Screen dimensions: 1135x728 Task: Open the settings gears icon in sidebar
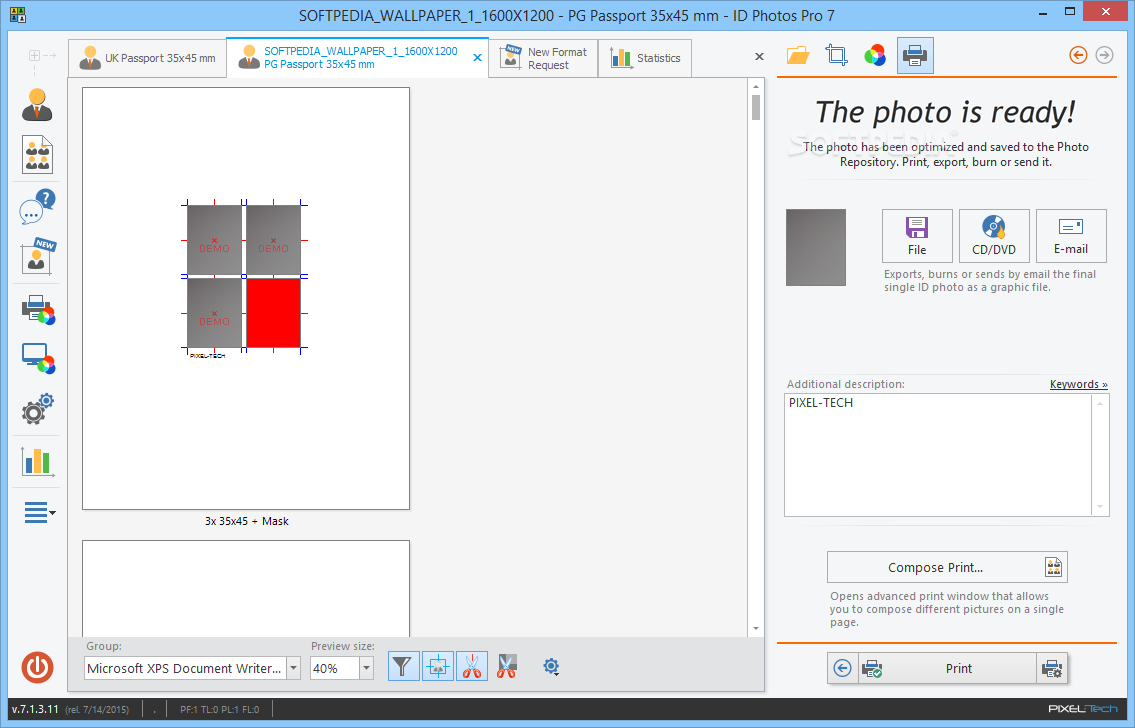38,409
